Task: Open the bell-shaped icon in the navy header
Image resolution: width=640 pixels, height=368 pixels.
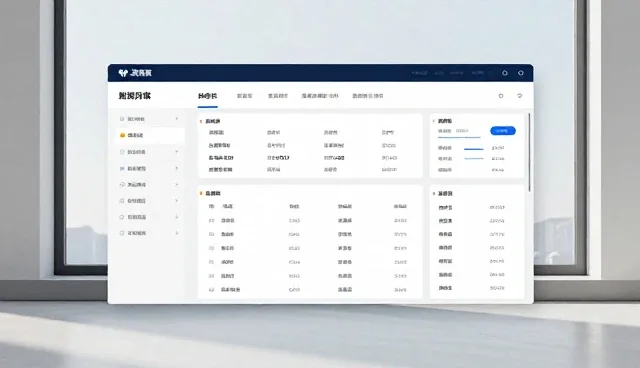Action: (x=504, y=73)
